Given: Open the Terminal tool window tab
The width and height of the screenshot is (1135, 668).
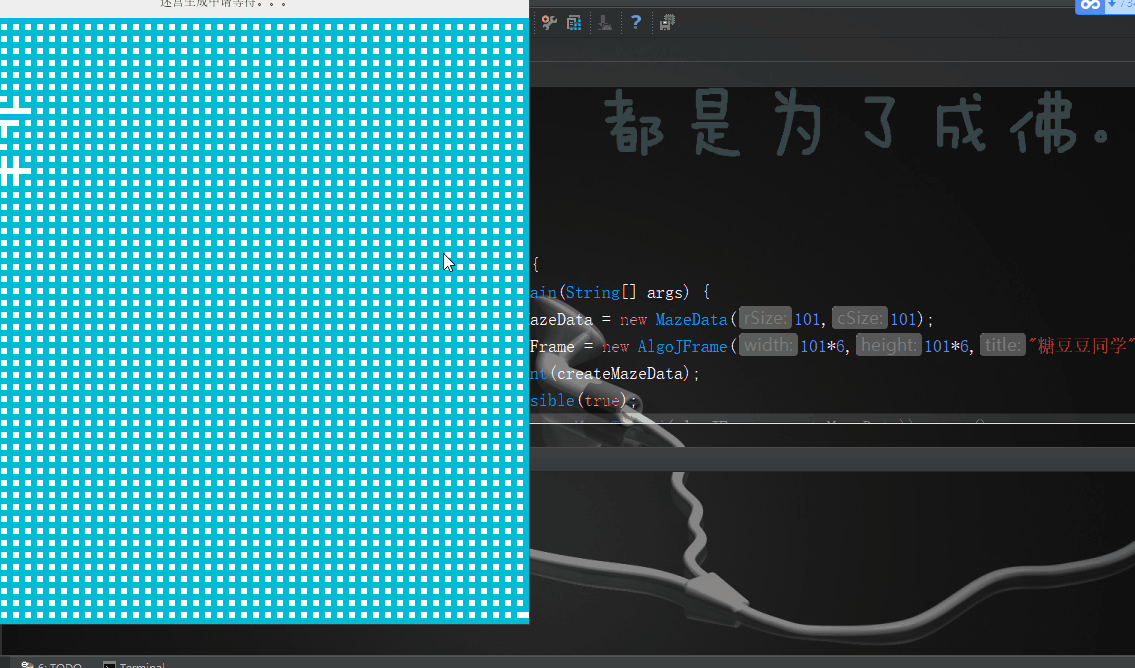Looking at the screenshot, I should point(135,664).
